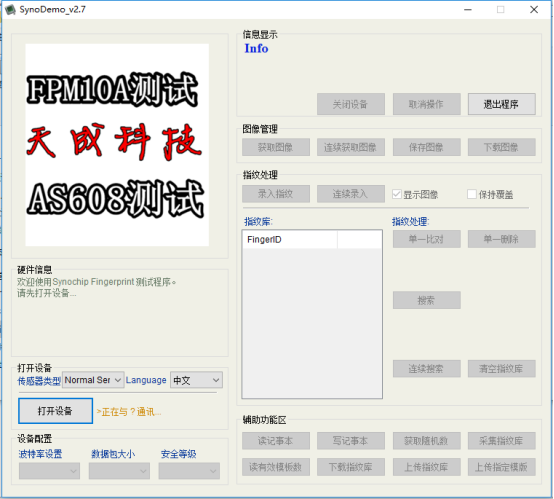Click the 连续获取图像 button
The width and height of the screenshot is (554, 499).
tap(351, 147)
